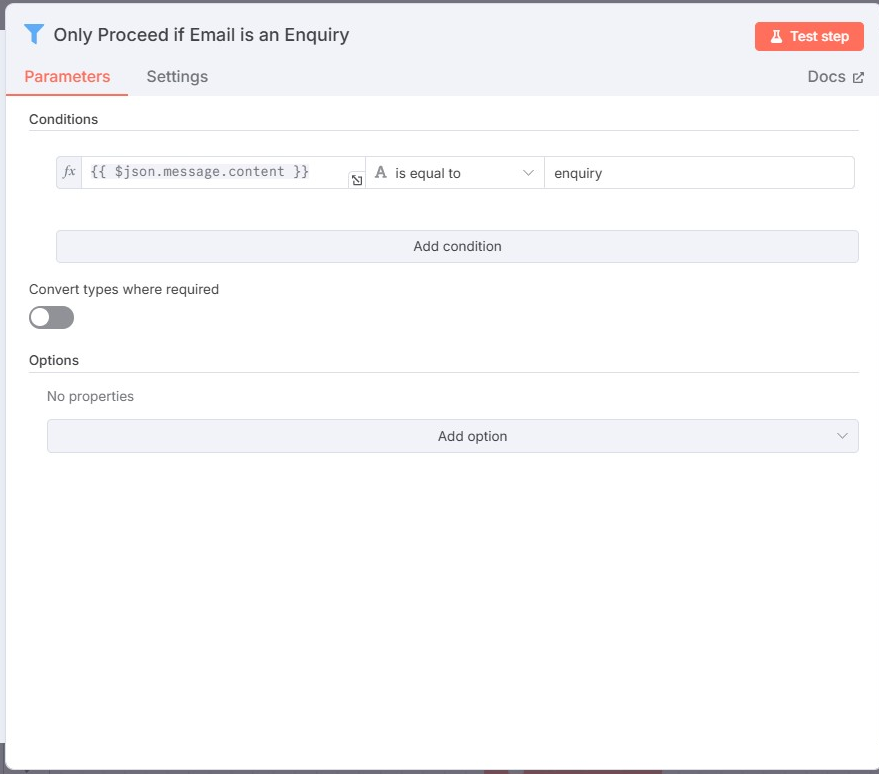Viewport: 879px width, 774px height.
Task: Click the external link icon beside Docs
Action: (858, 77)
